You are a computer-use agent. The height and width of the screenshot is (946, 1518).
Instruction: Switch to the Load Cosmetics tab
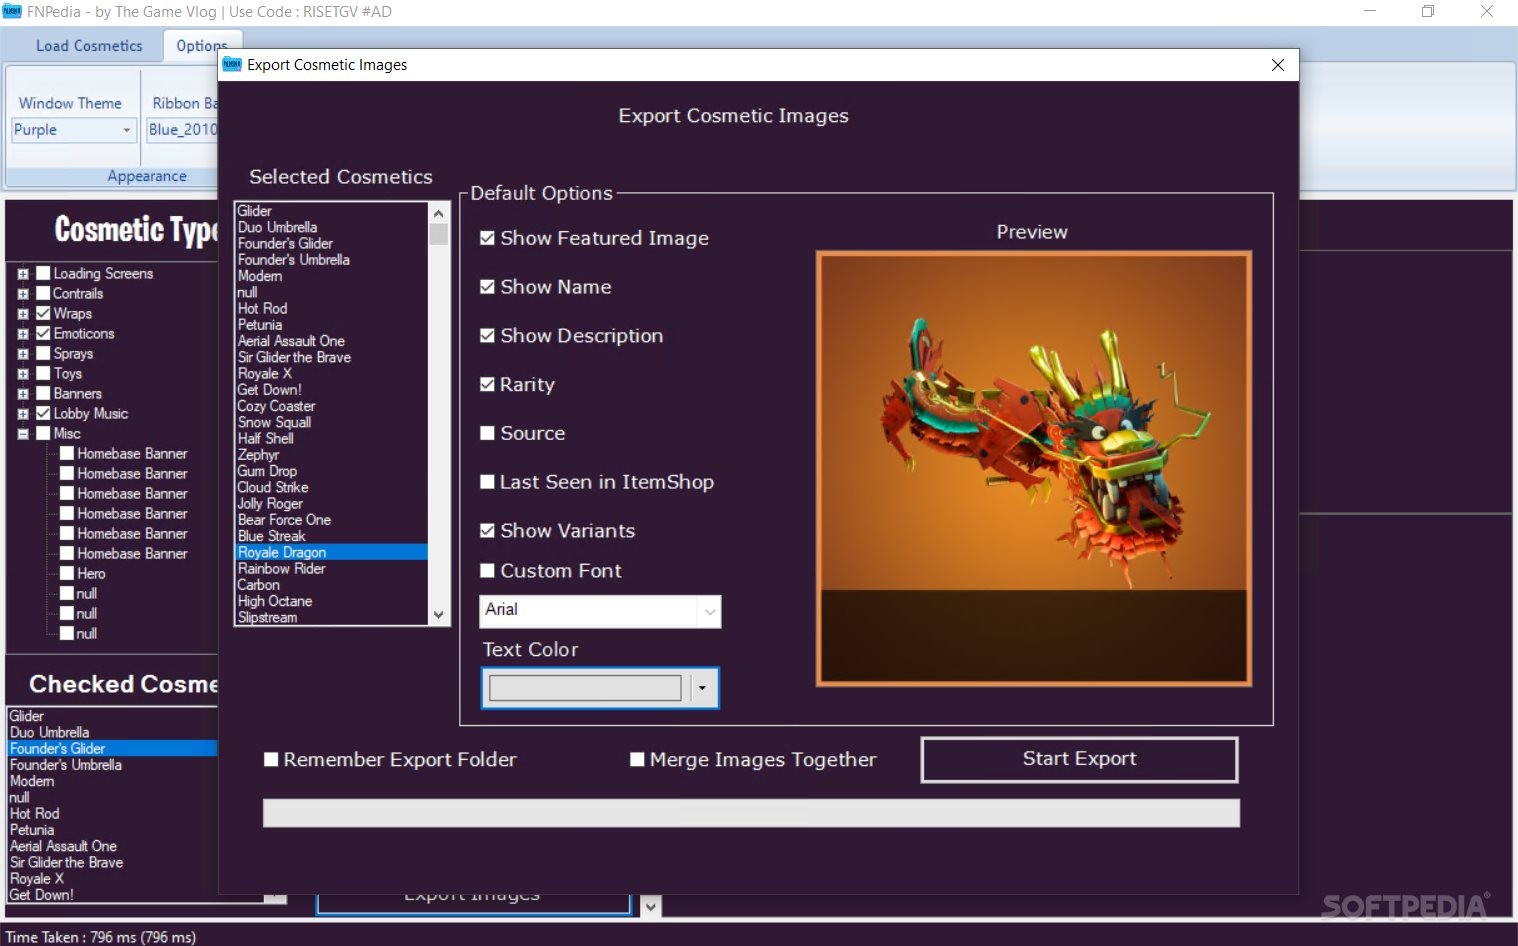click(89, 46)
